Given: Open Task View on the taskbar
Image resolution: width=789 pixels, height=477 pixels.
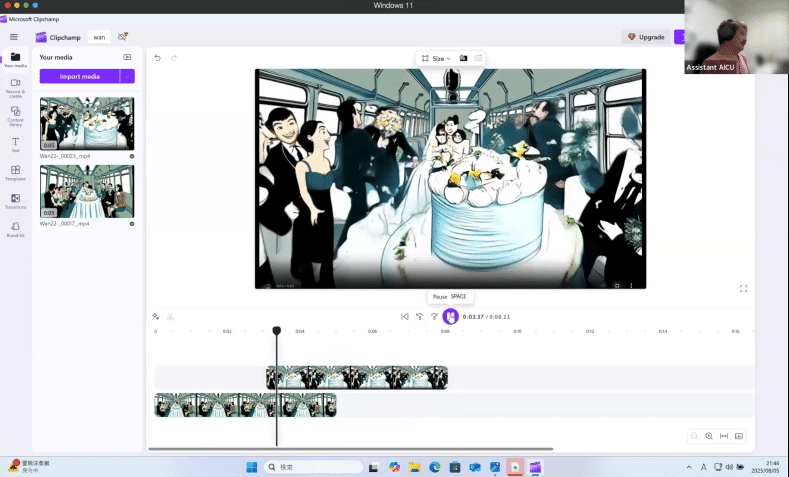Looking at the screenshot, I should (x=373, y=467).
